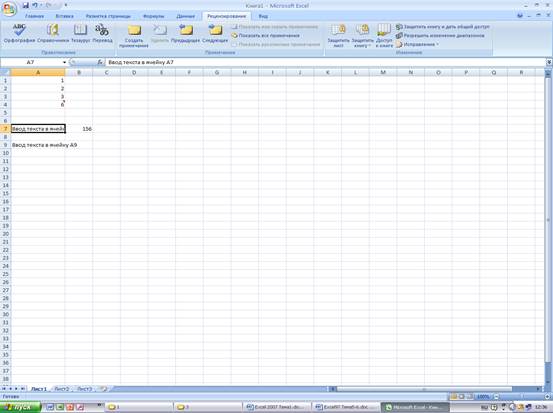The image size is (553, 413).
Task: Expand the Исправления track changes menu
Action: [x=417, y=44]
